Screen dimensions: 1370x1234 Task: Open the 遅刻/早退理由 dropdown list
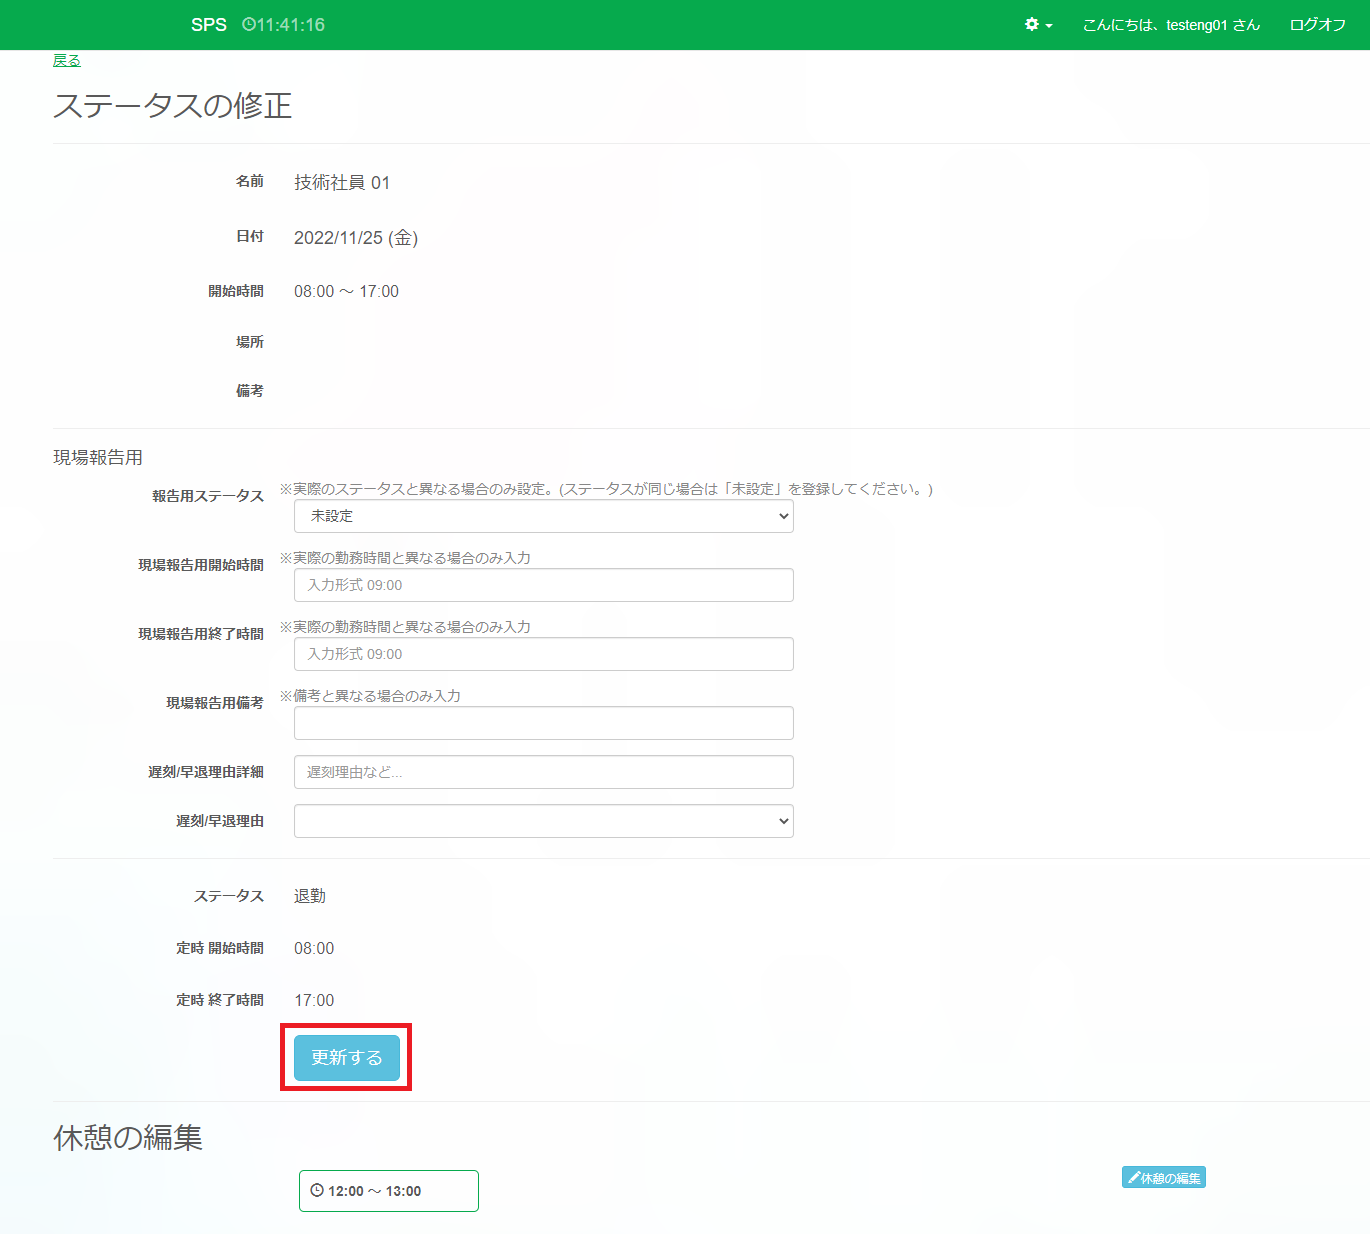pos(543,821)
